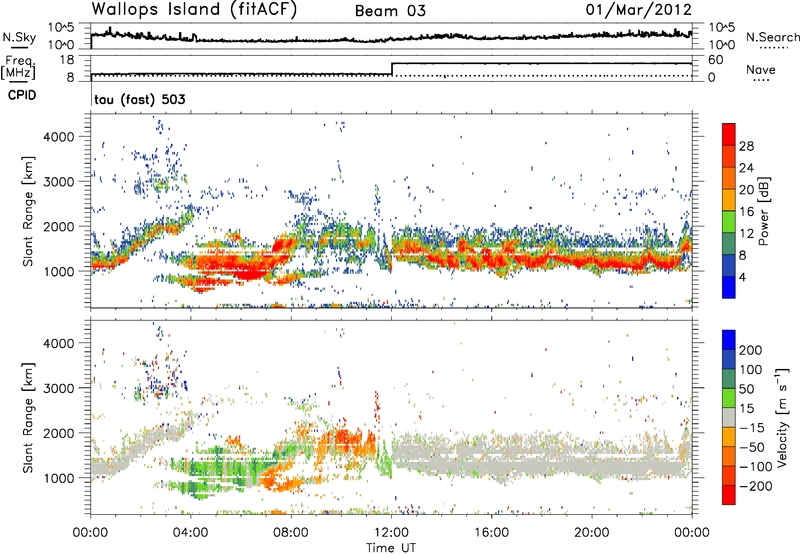This screenshot has height=554, width=800.
Task: Click the solid line sample under N.Sky
Action: pos(18,47)
